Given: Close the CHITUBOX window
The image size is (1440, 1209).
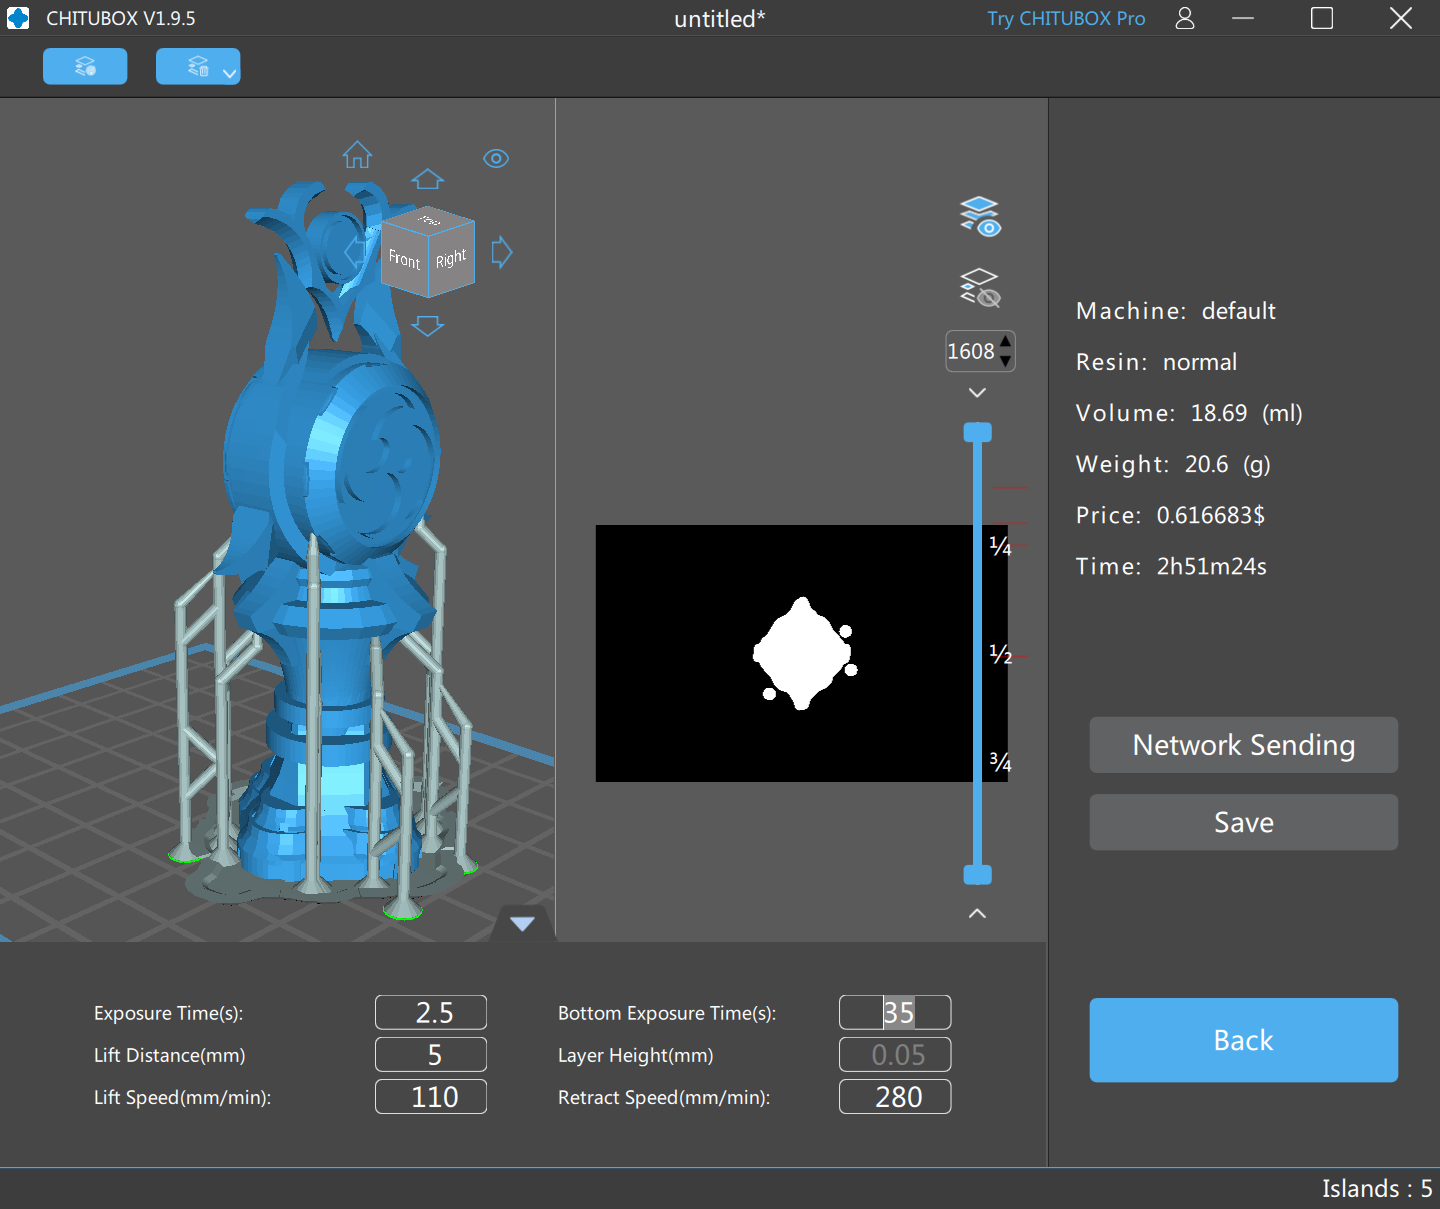Looking at the screenshot, I should pos(1401,18).
